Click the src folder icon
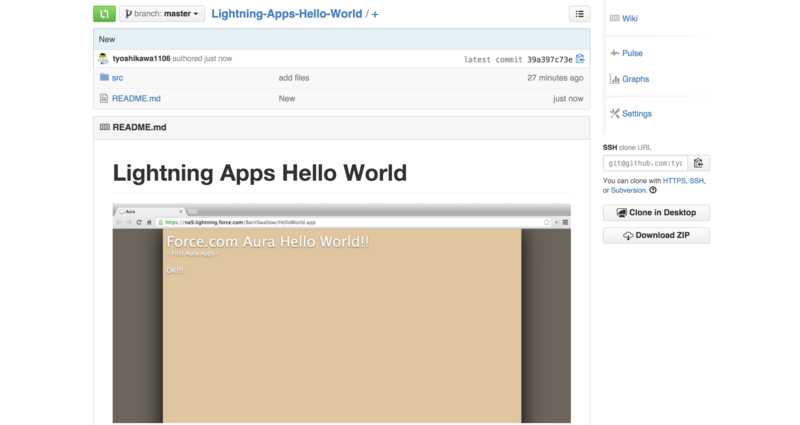The width and height of the screenshot is (800, 425). click(104, 77)
